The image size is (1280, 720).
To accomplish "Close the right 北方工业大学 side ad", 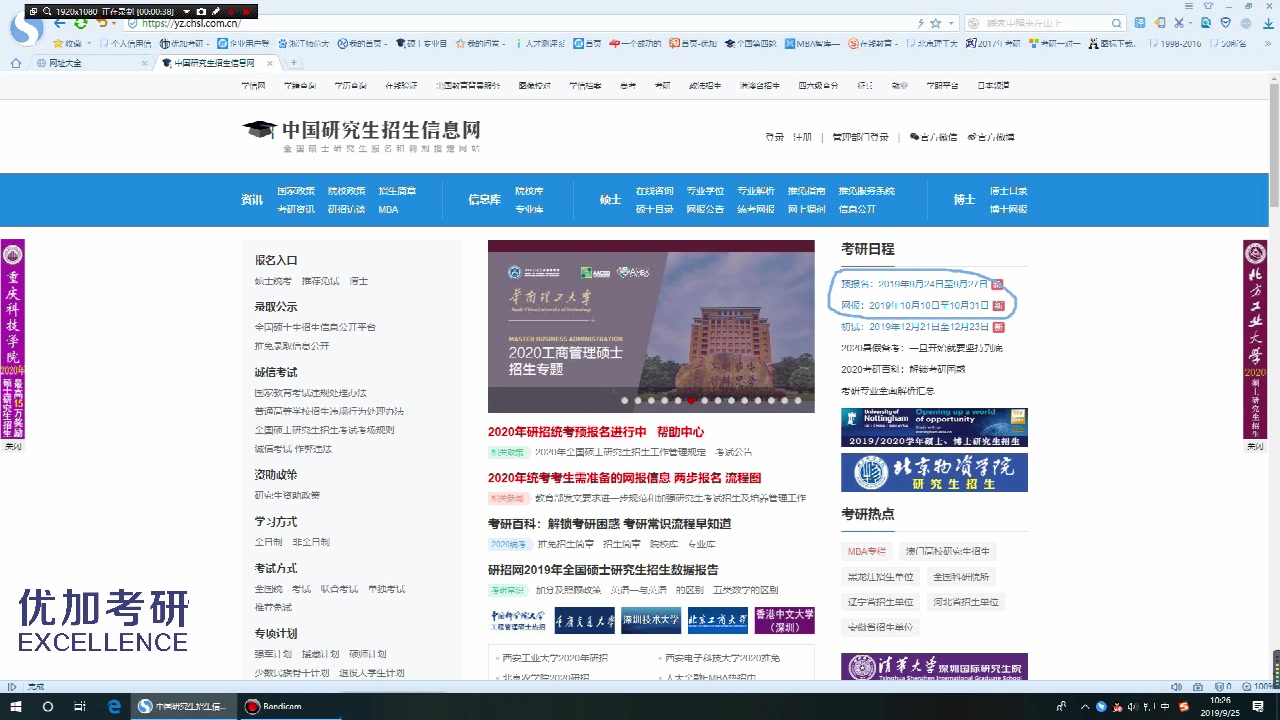I will pyautogui.click(x=1255, y=446).
